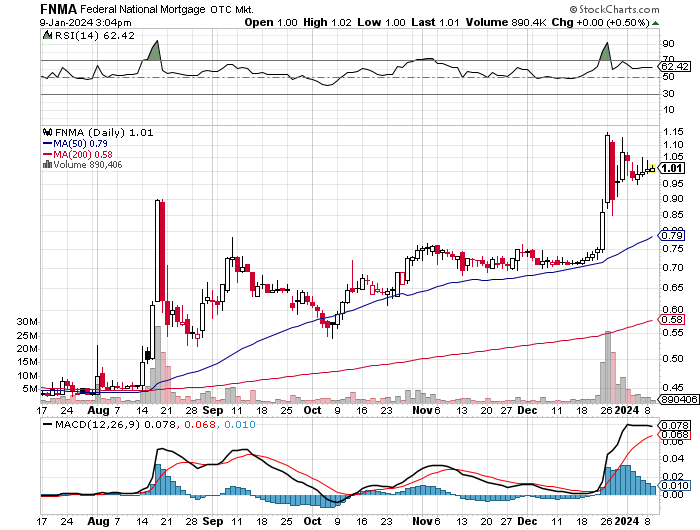Click the "Chg +0.00 (+0.50%)" change value

[x=600, y=22]
